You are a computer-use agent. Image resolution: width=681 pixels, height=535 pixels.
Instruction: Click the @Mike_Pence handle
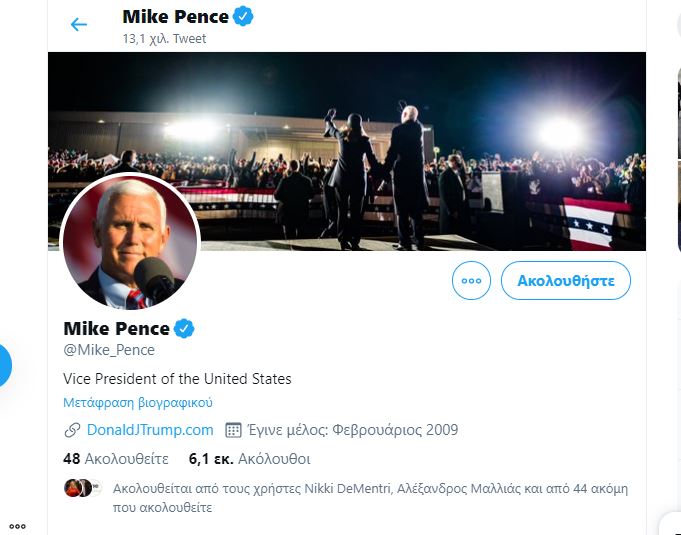109,350
